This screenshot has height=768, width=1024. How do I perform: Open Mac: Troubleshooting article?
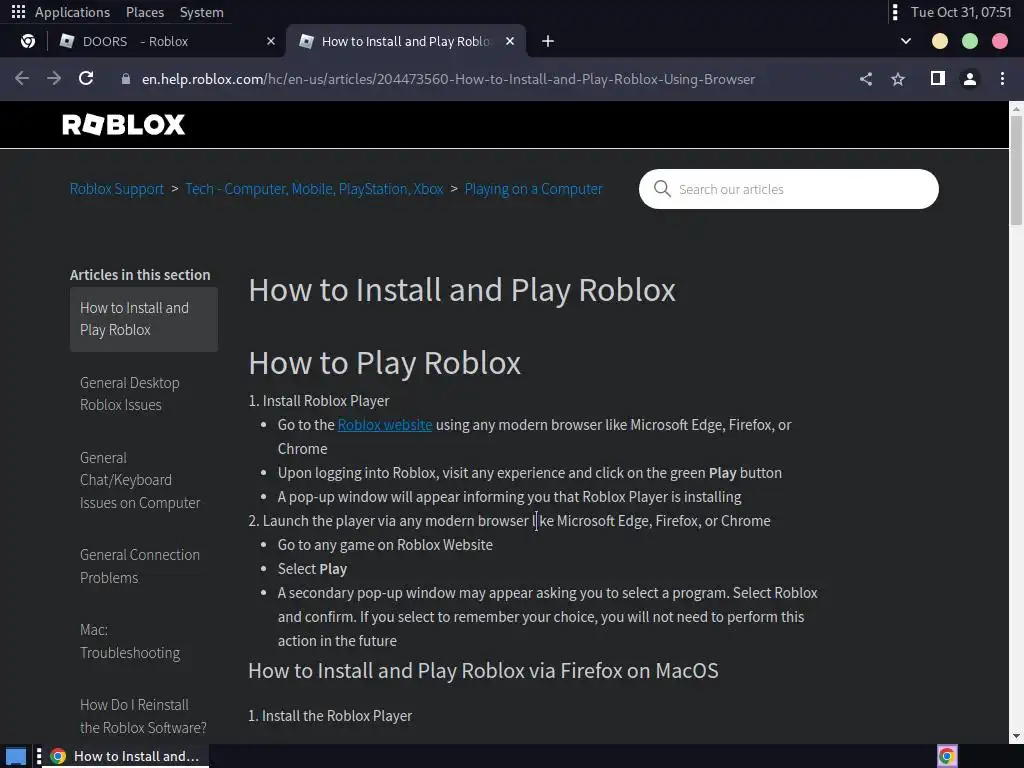click(x=129, y=641)
